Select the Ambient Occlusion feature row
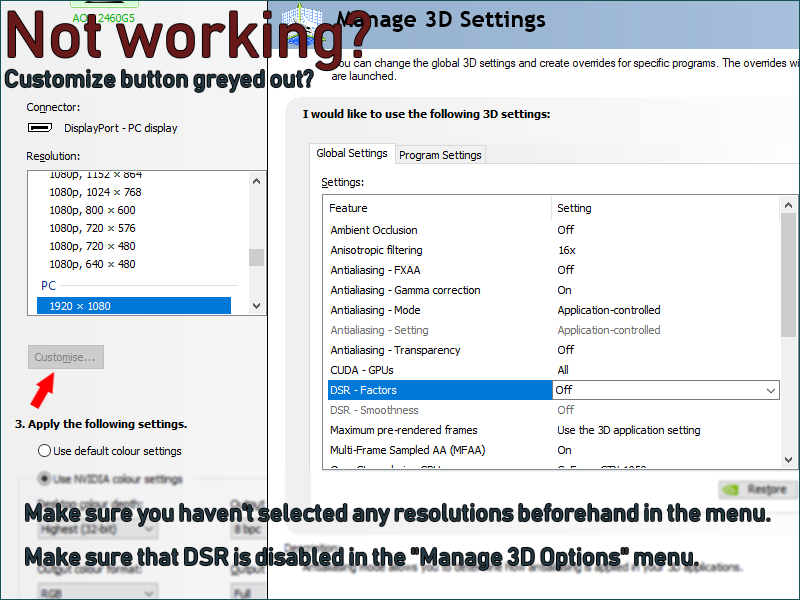The image size is (800, 600). (x=553, y=230)
